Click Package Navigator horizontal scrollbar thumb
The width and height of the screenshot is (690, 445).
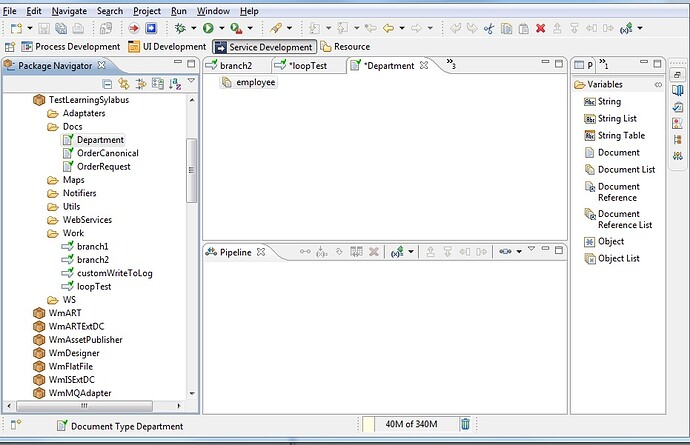[84, 405]
